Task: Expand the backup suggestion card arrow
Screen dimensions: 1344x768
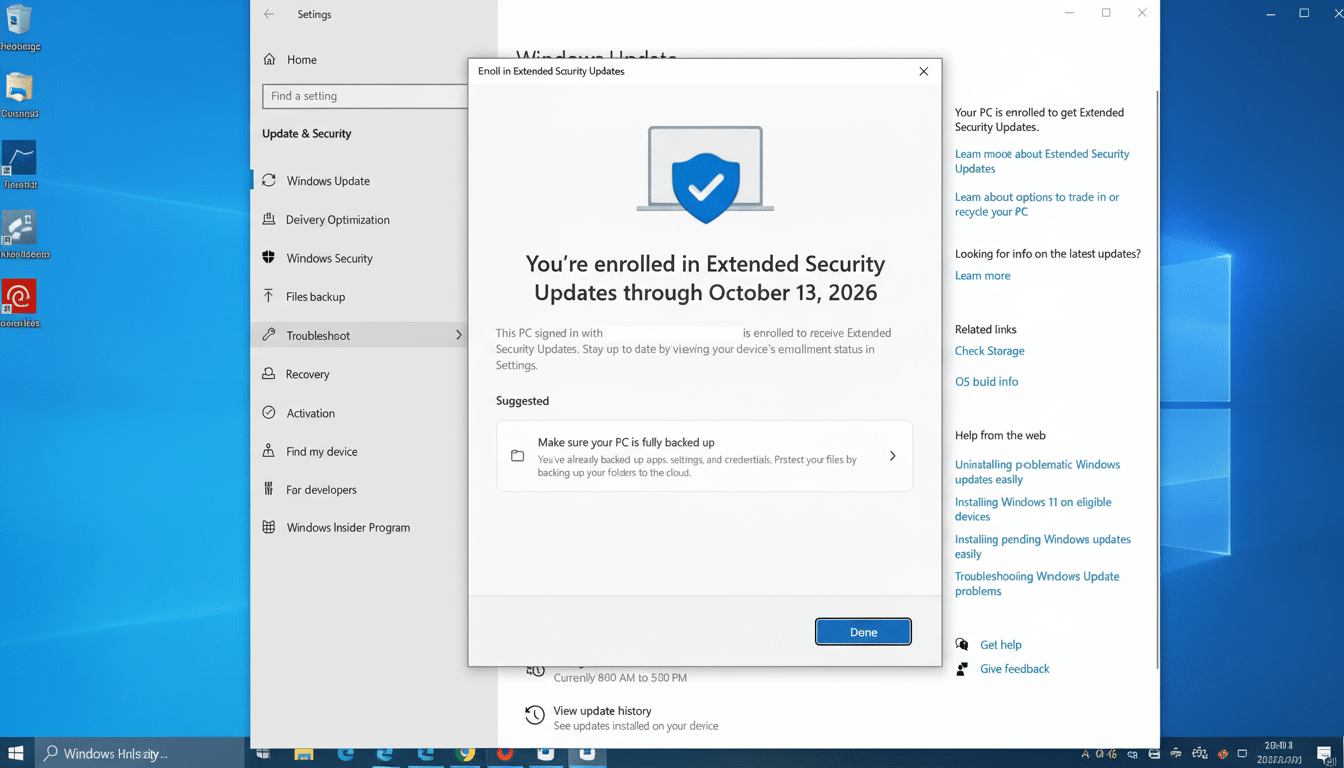Action: (892, 455)
